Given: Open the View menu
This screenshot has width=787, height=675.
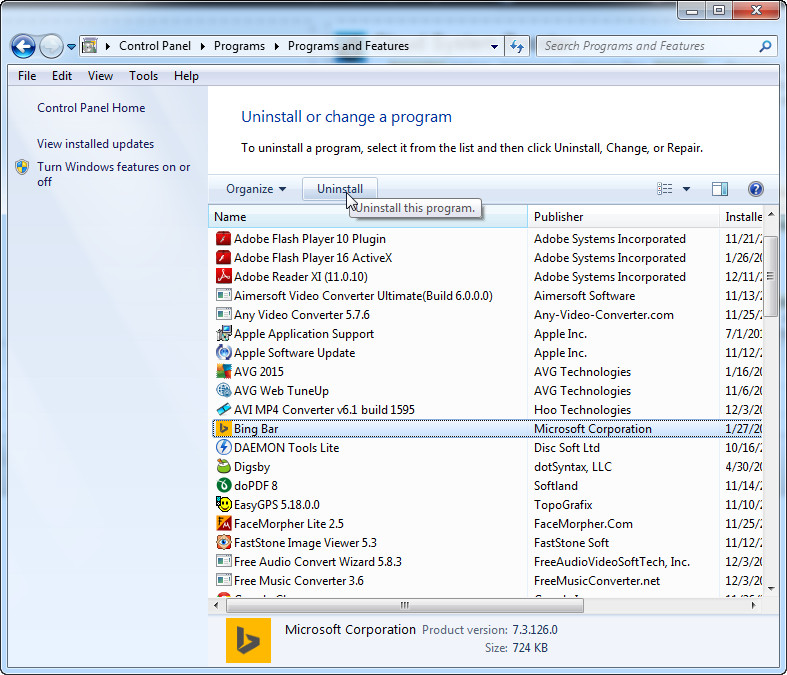Looking at the screenshot, I should click(x=100, y=76).
